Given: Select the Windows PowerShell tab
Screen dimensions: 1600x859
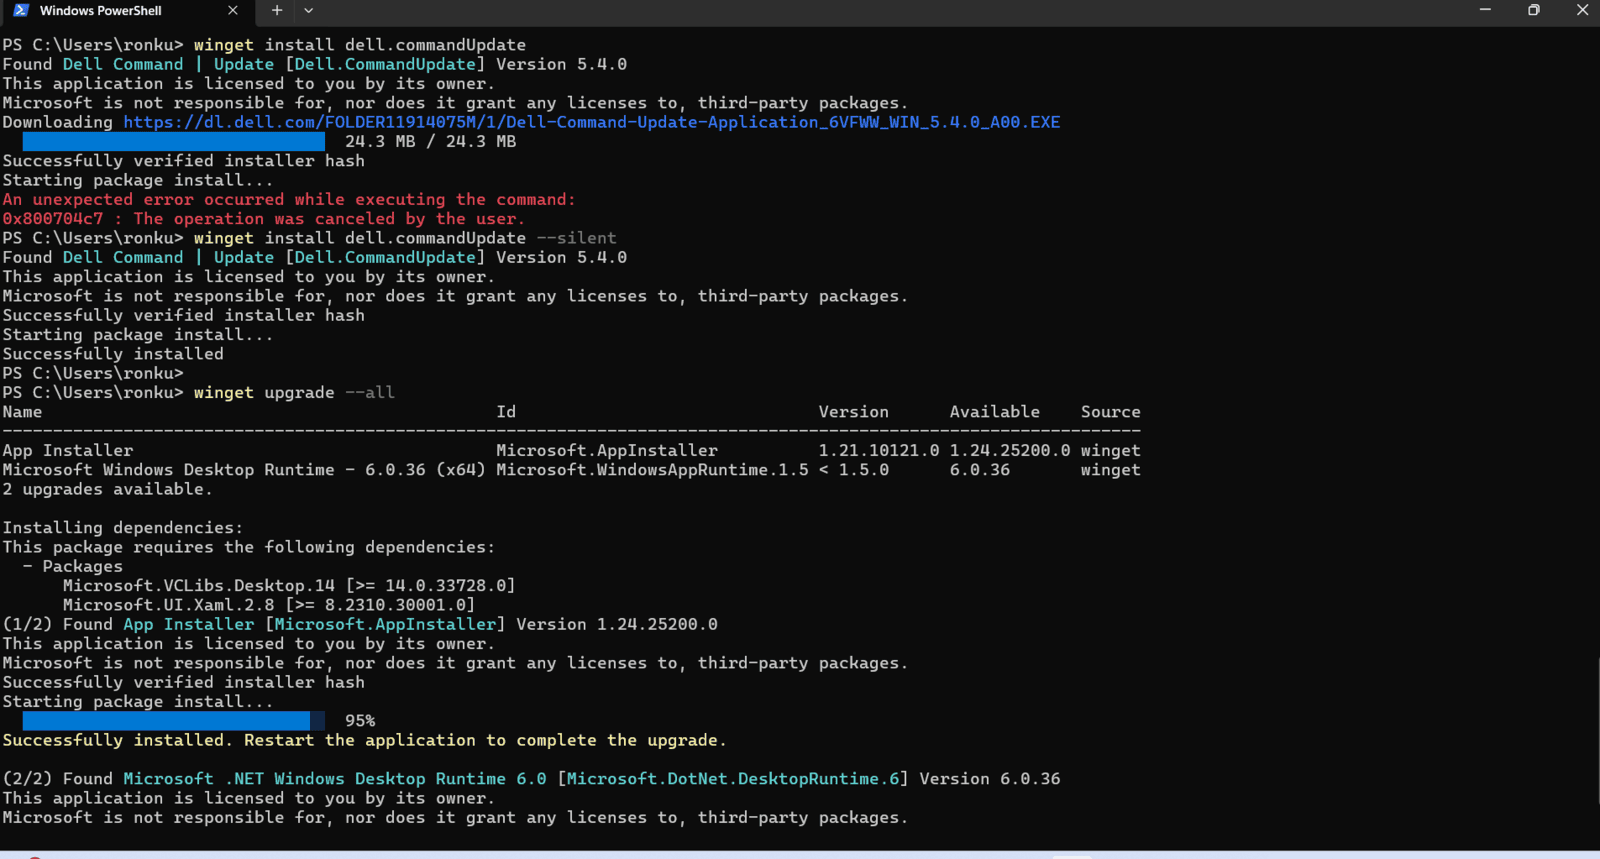Looking at the screenshot, I should click(x=126, y=11).
